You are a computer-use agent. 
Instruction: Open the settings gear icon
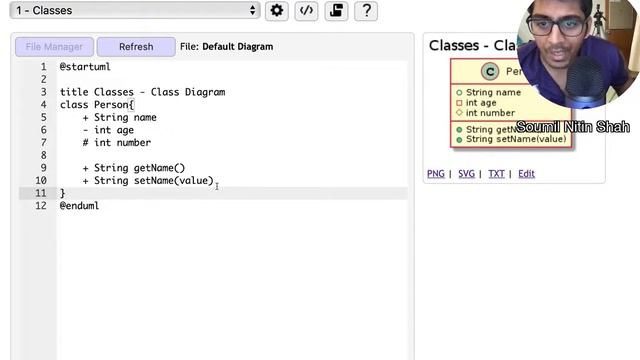coord(277,11)
